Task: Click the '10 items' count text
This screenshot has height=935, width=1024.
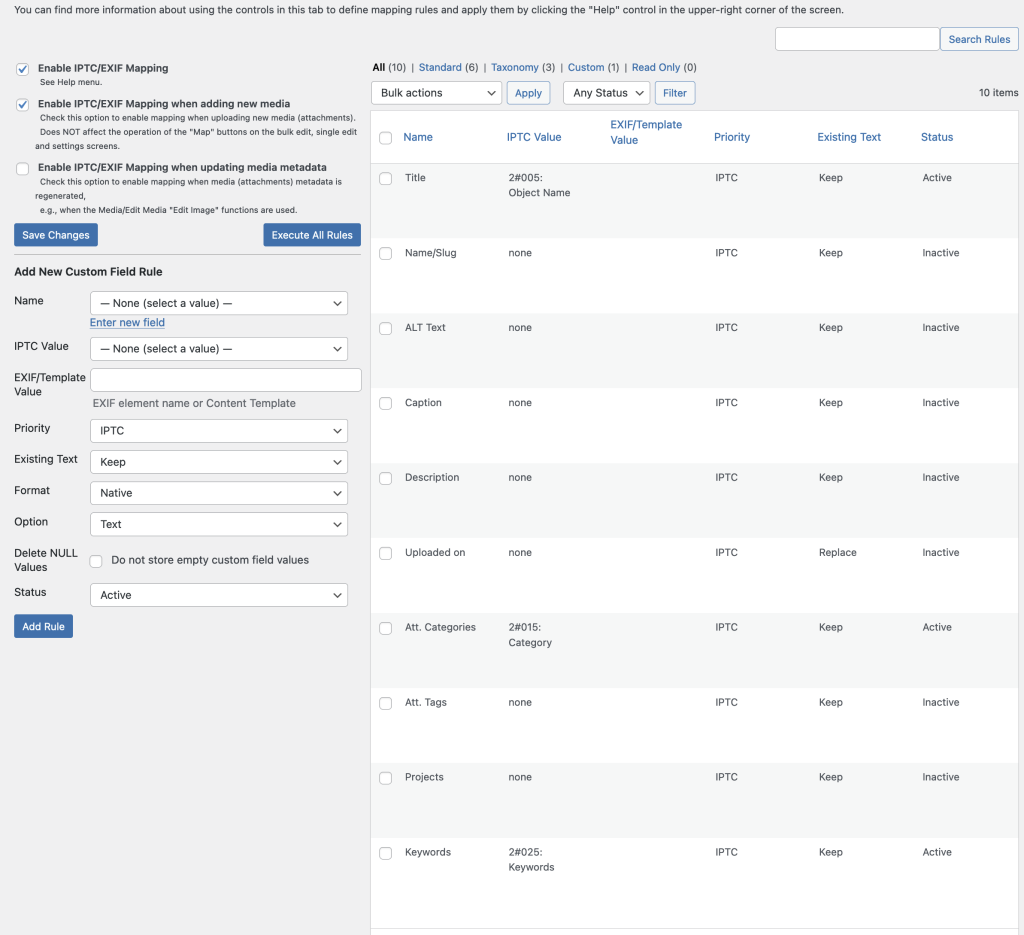Action: coord(999,93)
